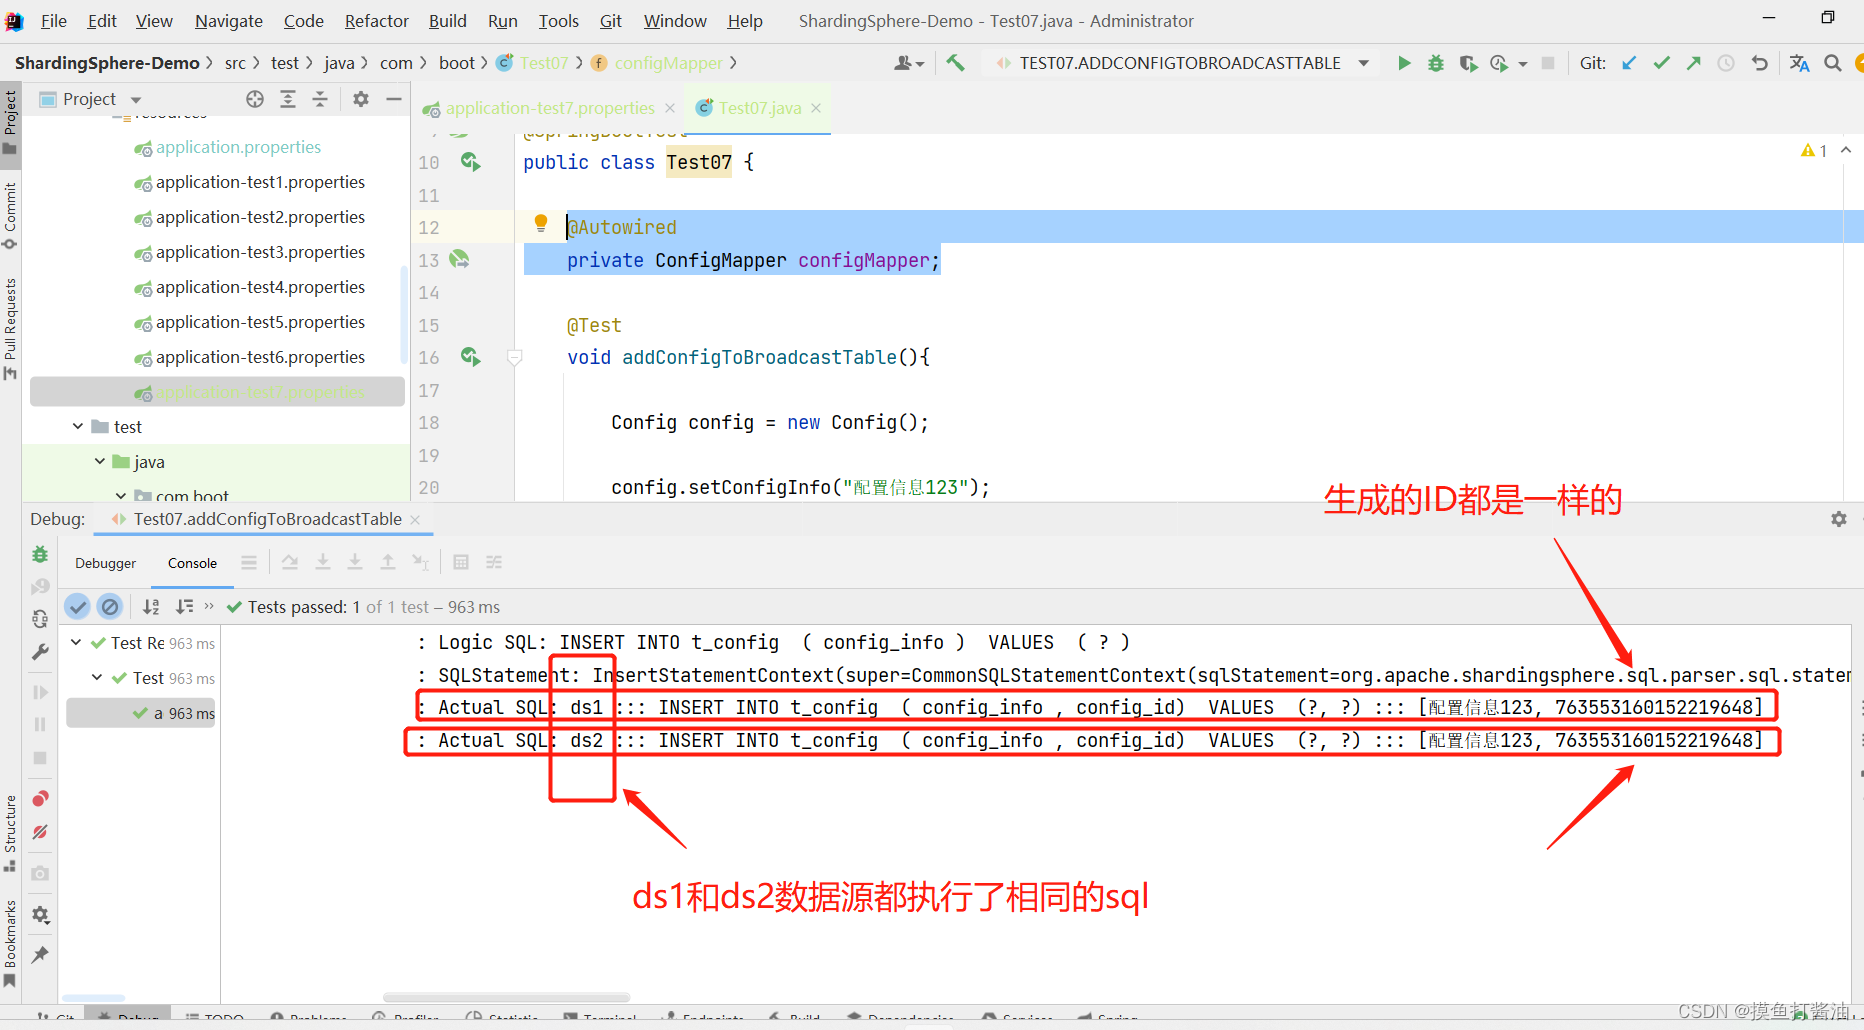Click the bean gutter icon on line 13
1864x1030 pixels.
click(x=460, y=259)
